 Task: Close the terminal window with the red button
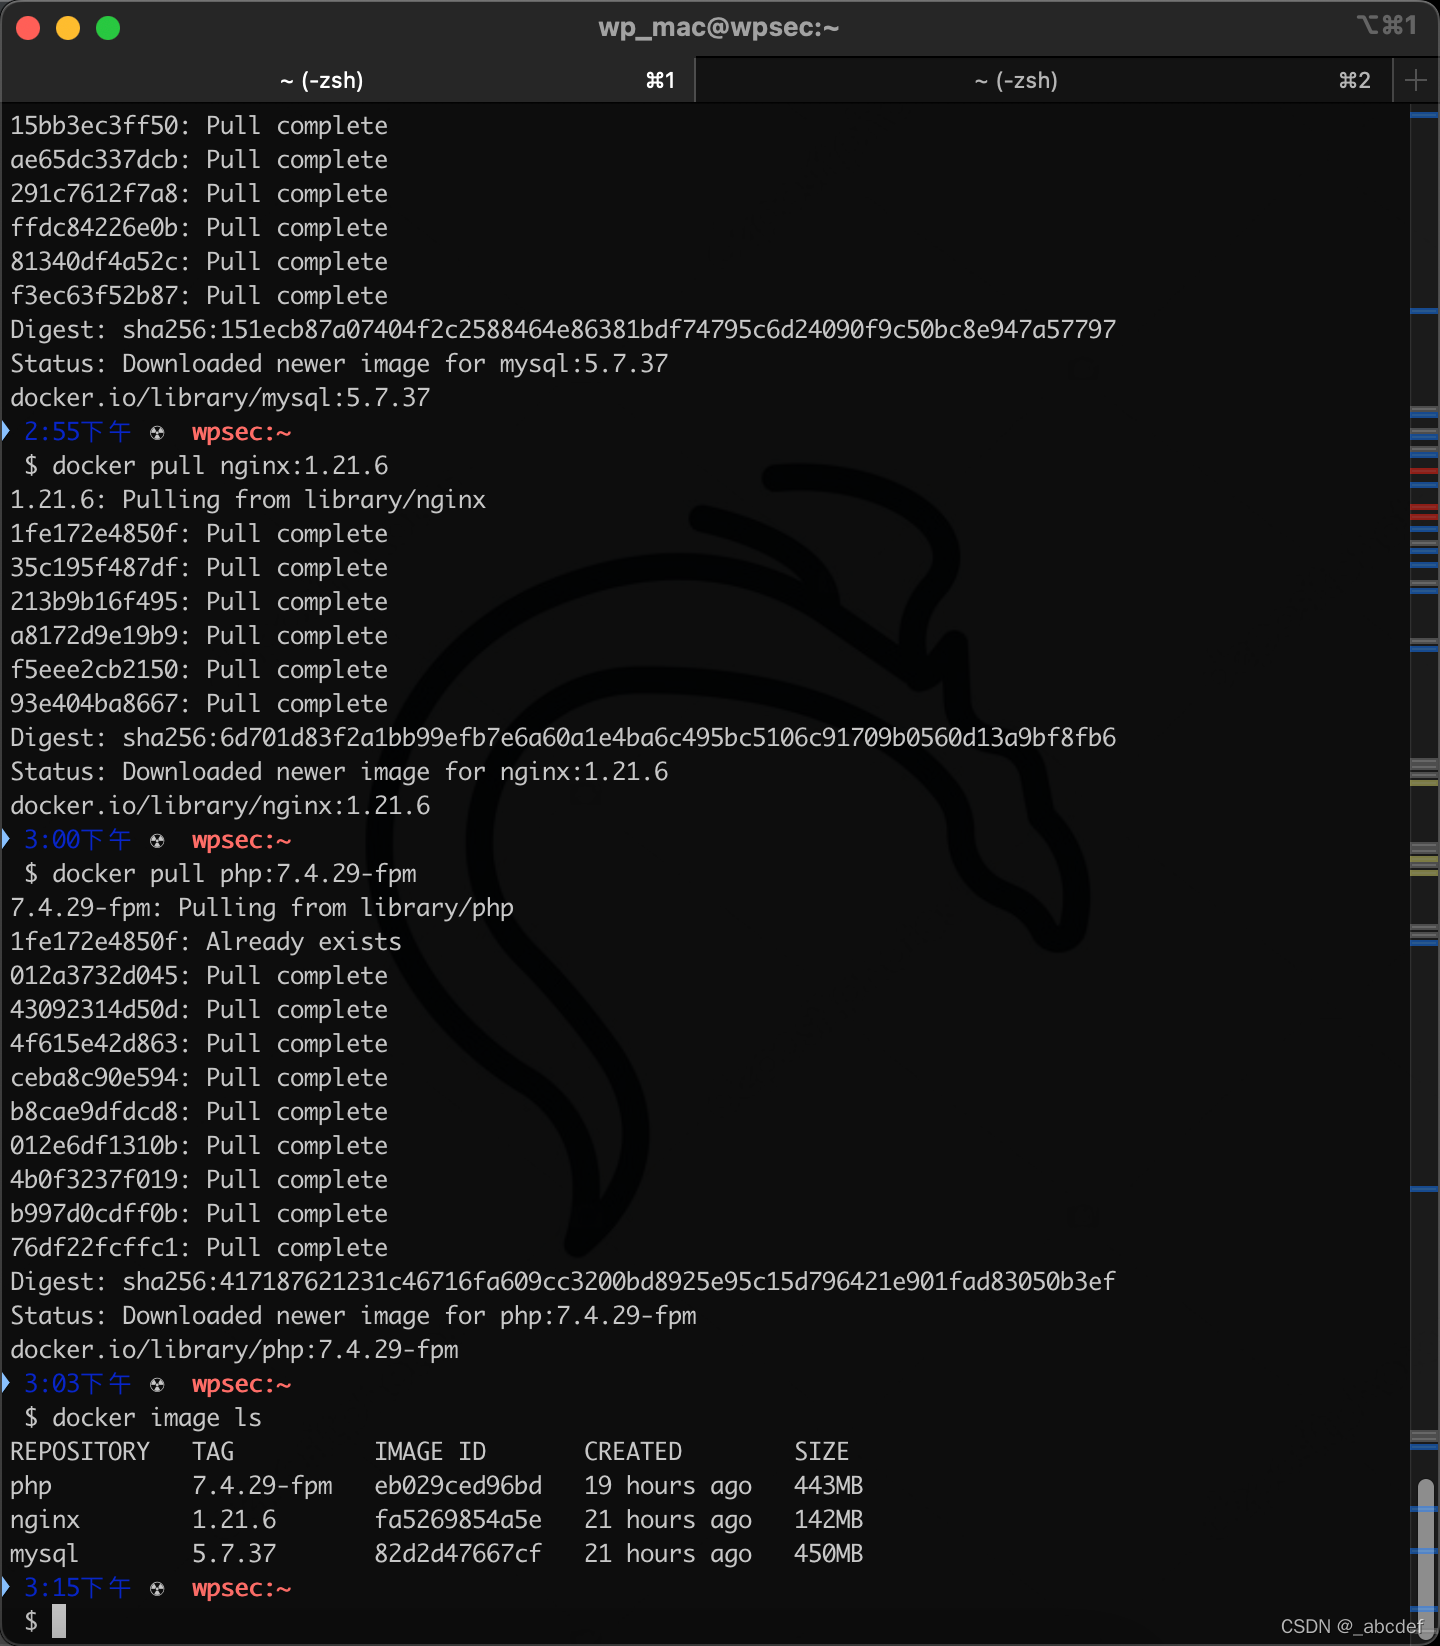tap(28, 28)
